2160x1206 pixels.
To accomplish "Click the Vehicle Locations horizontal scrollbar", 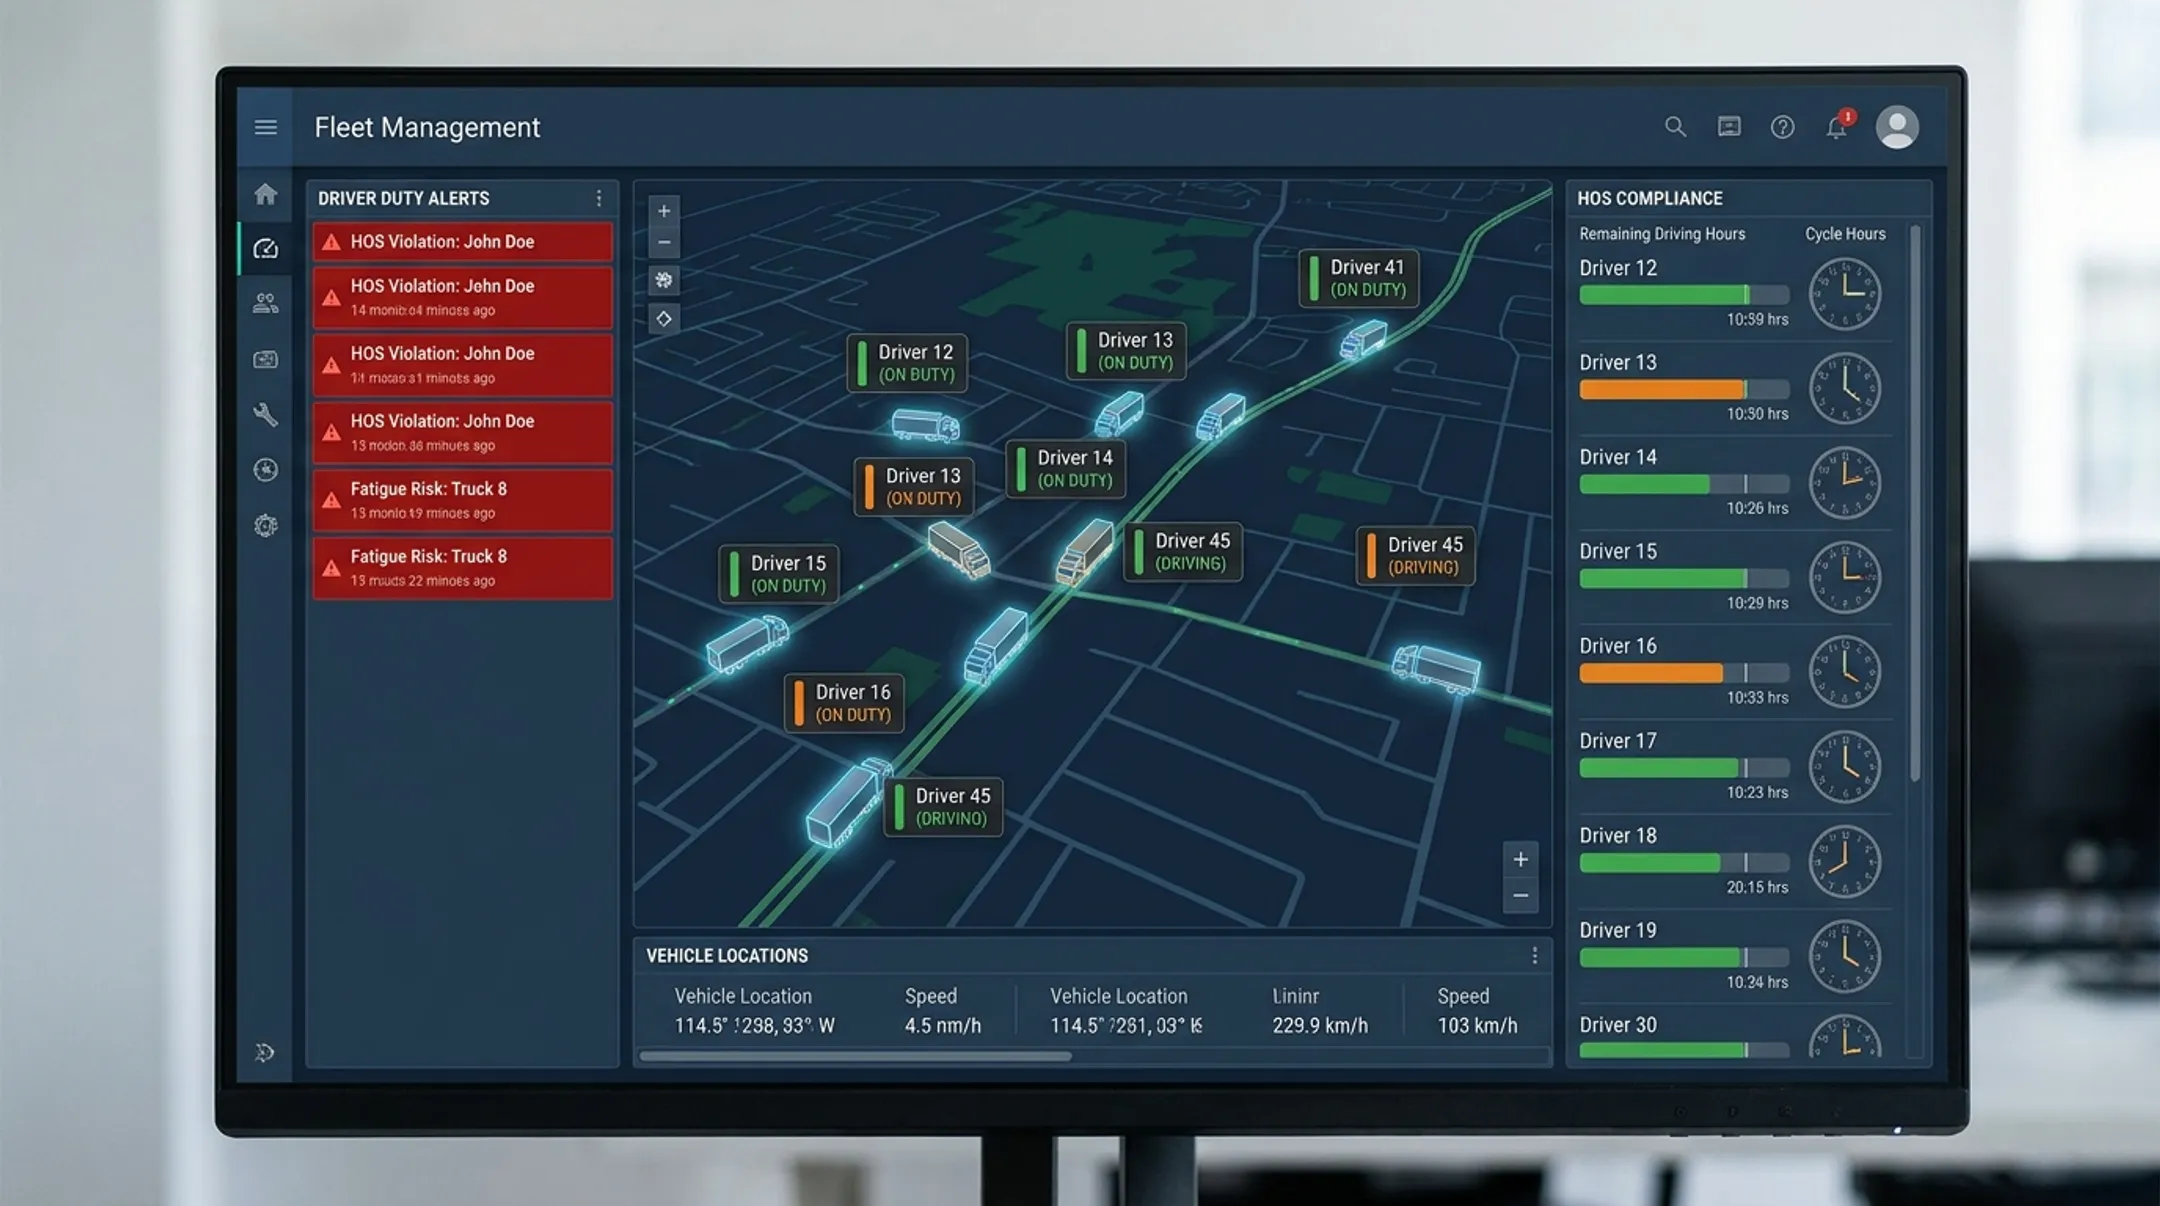I will pos(855,1056).
